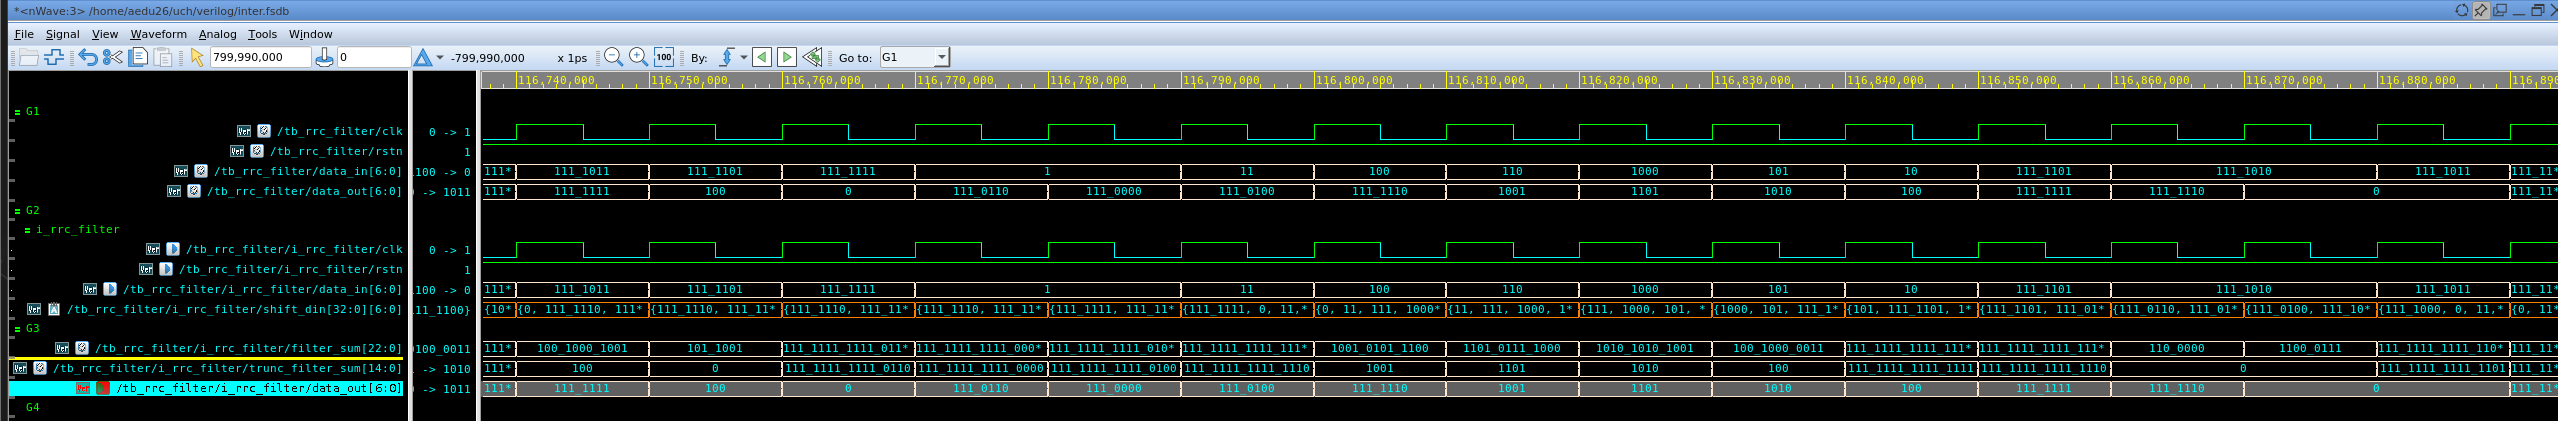Click the Zoom 100 percent icon

[x=664, y=57]
